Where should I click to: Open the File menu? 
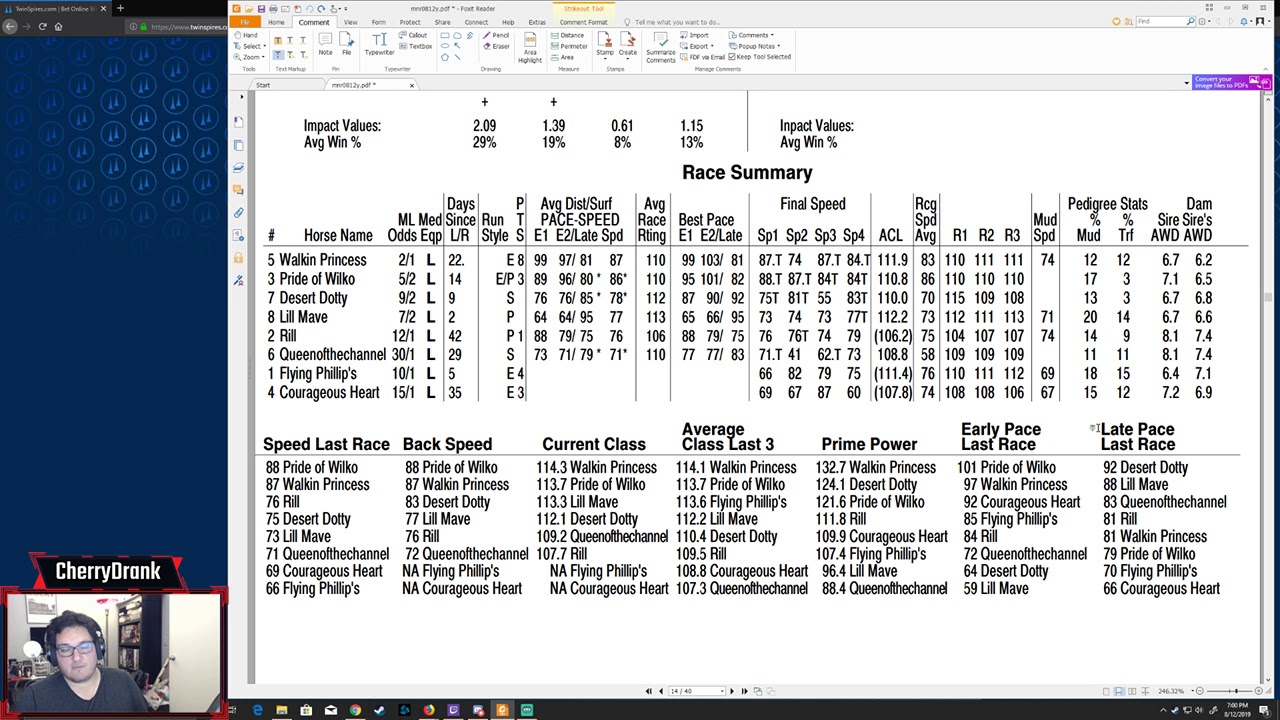point(244,22)
